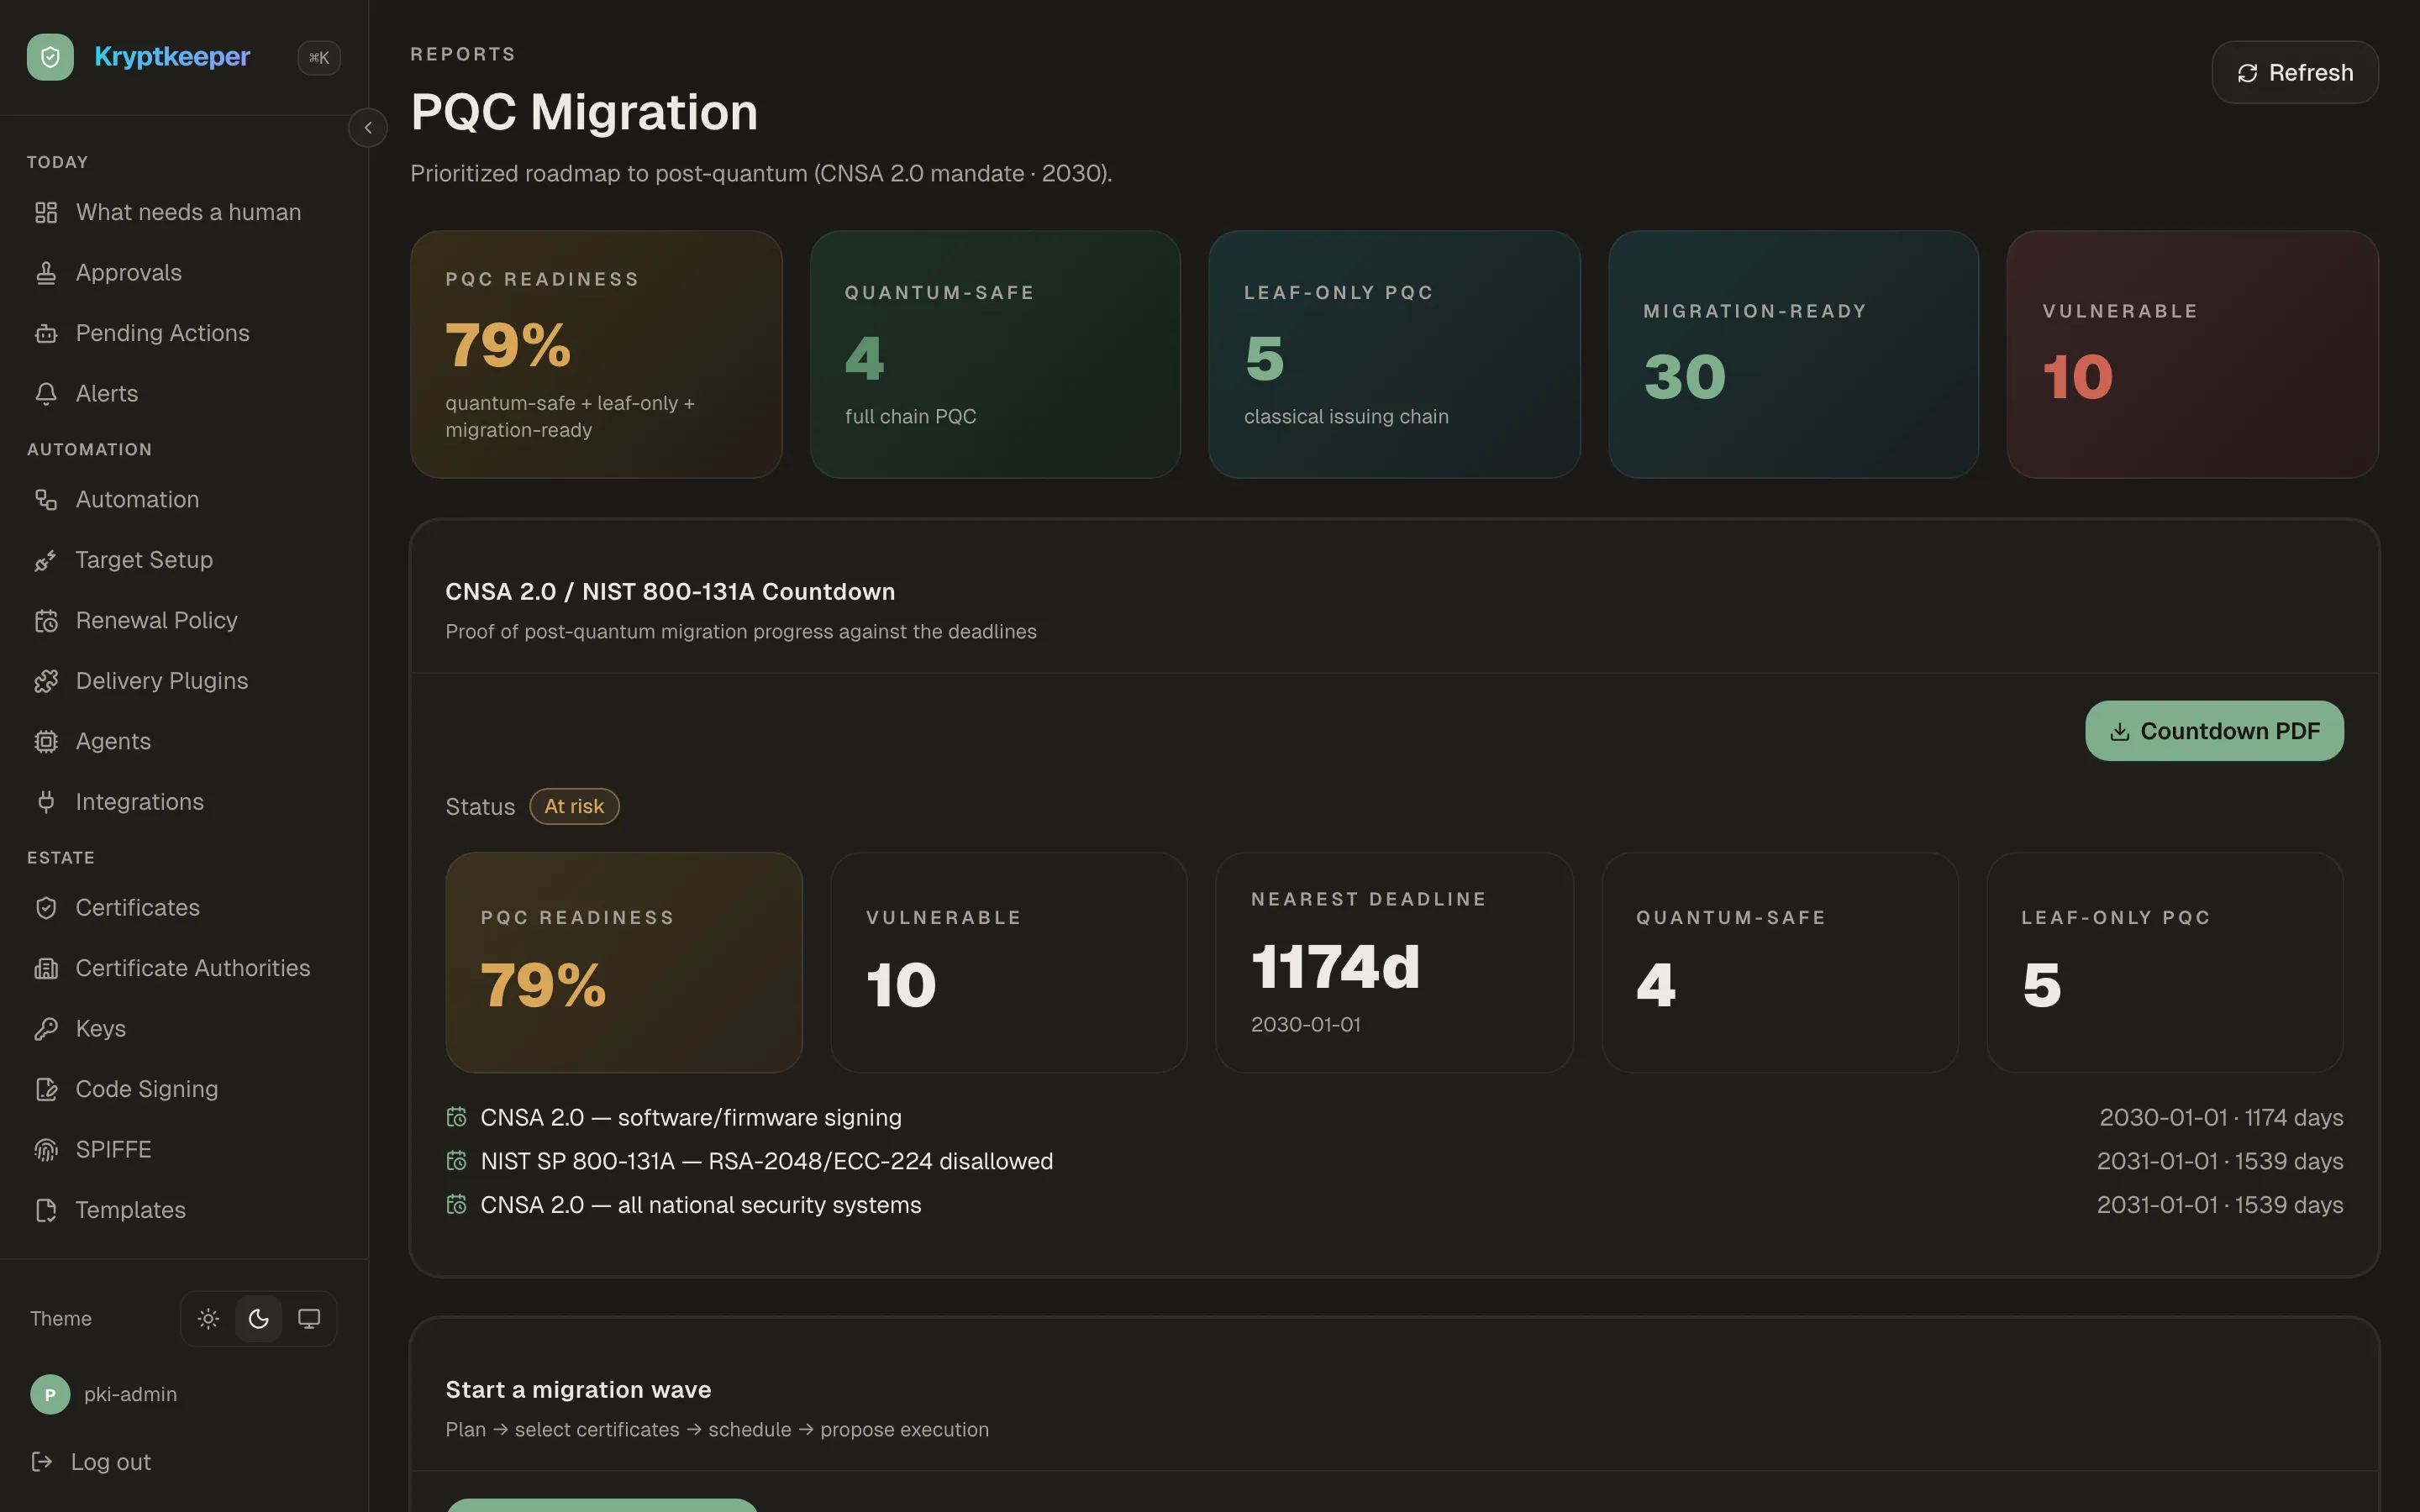Switch to the dark theme
Viewport: 2420px width, 1512px height.
pyautogui.click(x=259, y=1319)
